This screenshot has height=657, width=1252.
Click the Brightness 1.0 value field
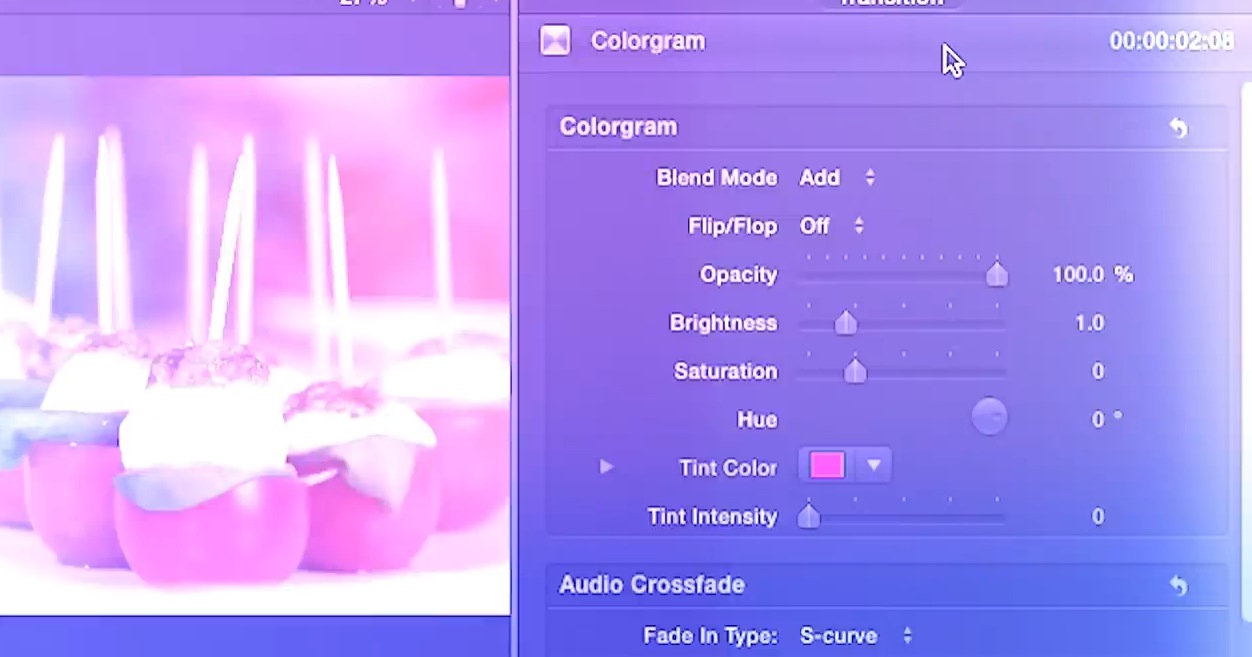pos(1089,323)
